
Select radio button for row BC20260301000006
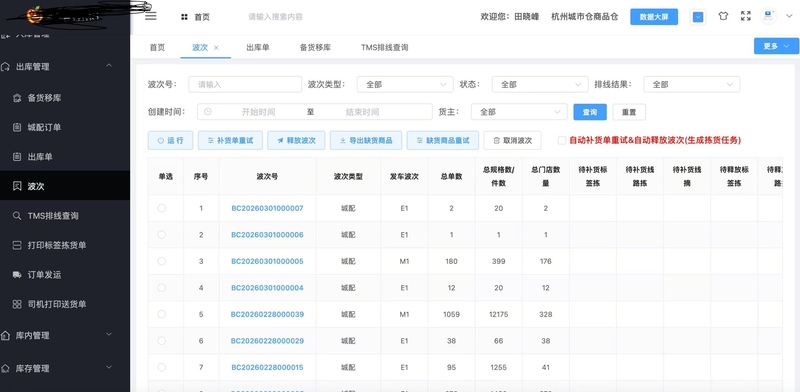[162, 234]
